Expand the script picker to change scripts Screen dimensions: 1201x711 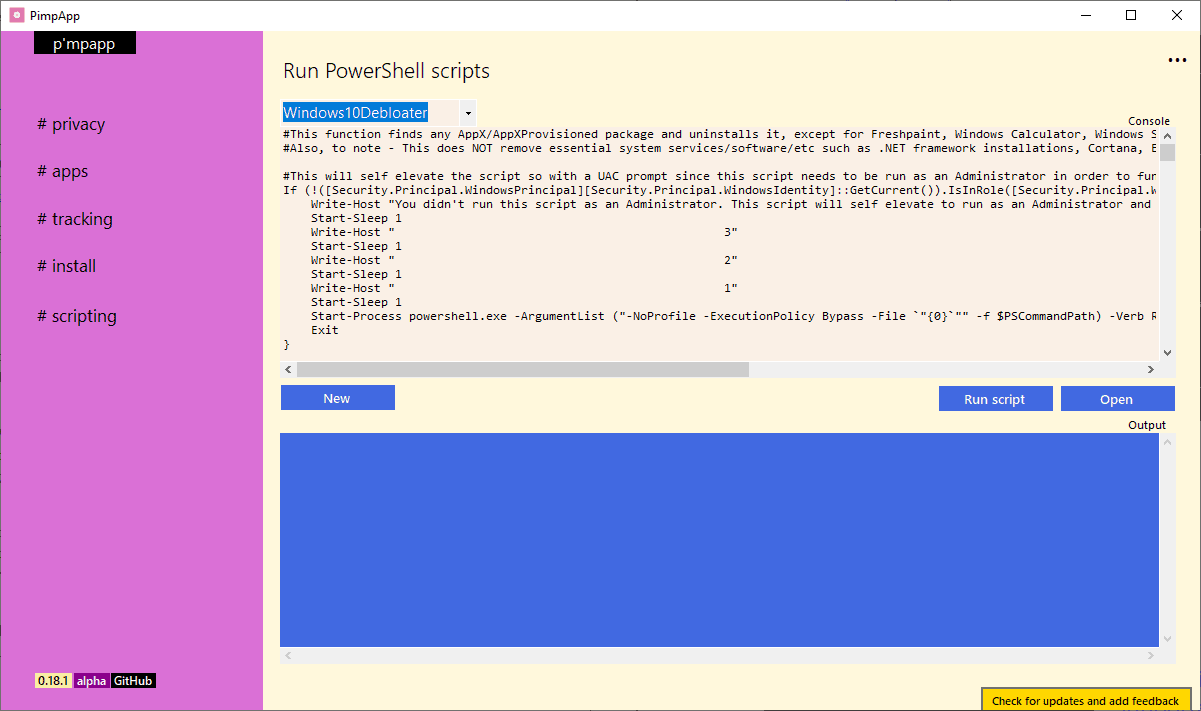tap(467, 113)
